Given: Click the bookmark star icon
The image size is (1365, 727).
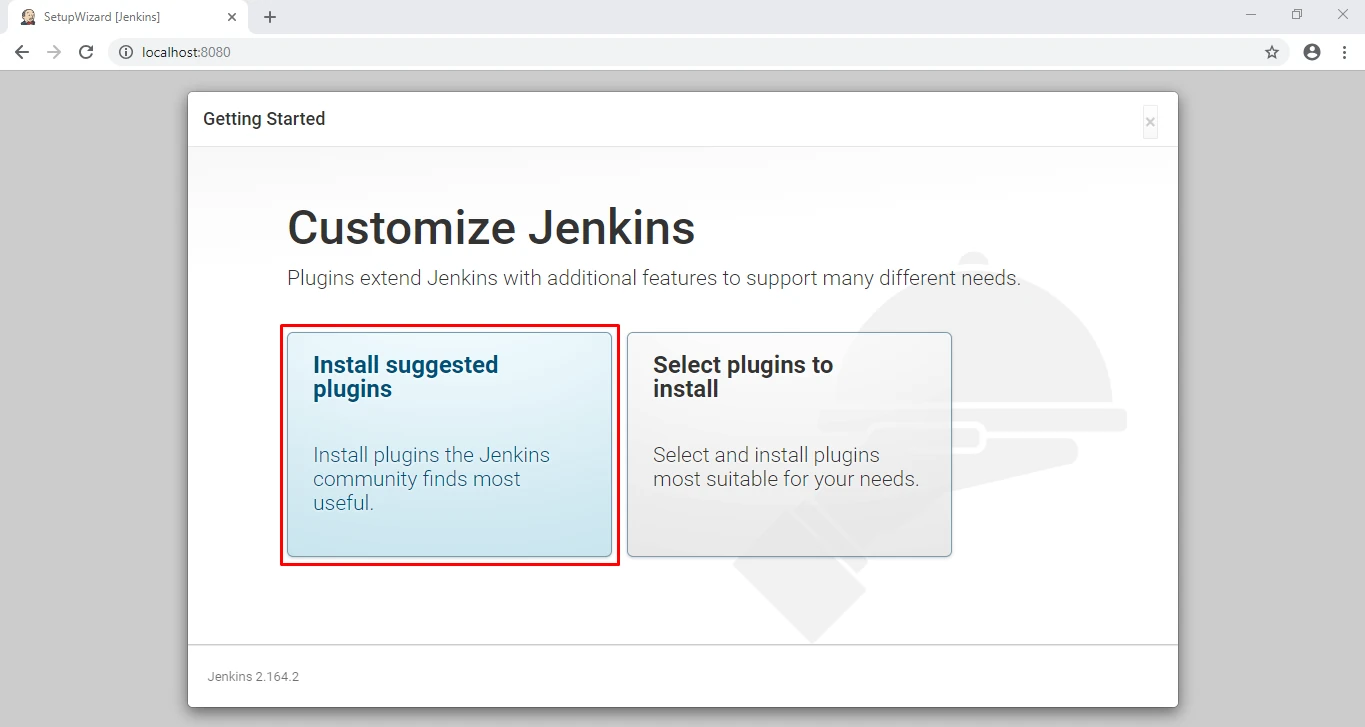Looking at the screenshot, I should coord(1271,51).
